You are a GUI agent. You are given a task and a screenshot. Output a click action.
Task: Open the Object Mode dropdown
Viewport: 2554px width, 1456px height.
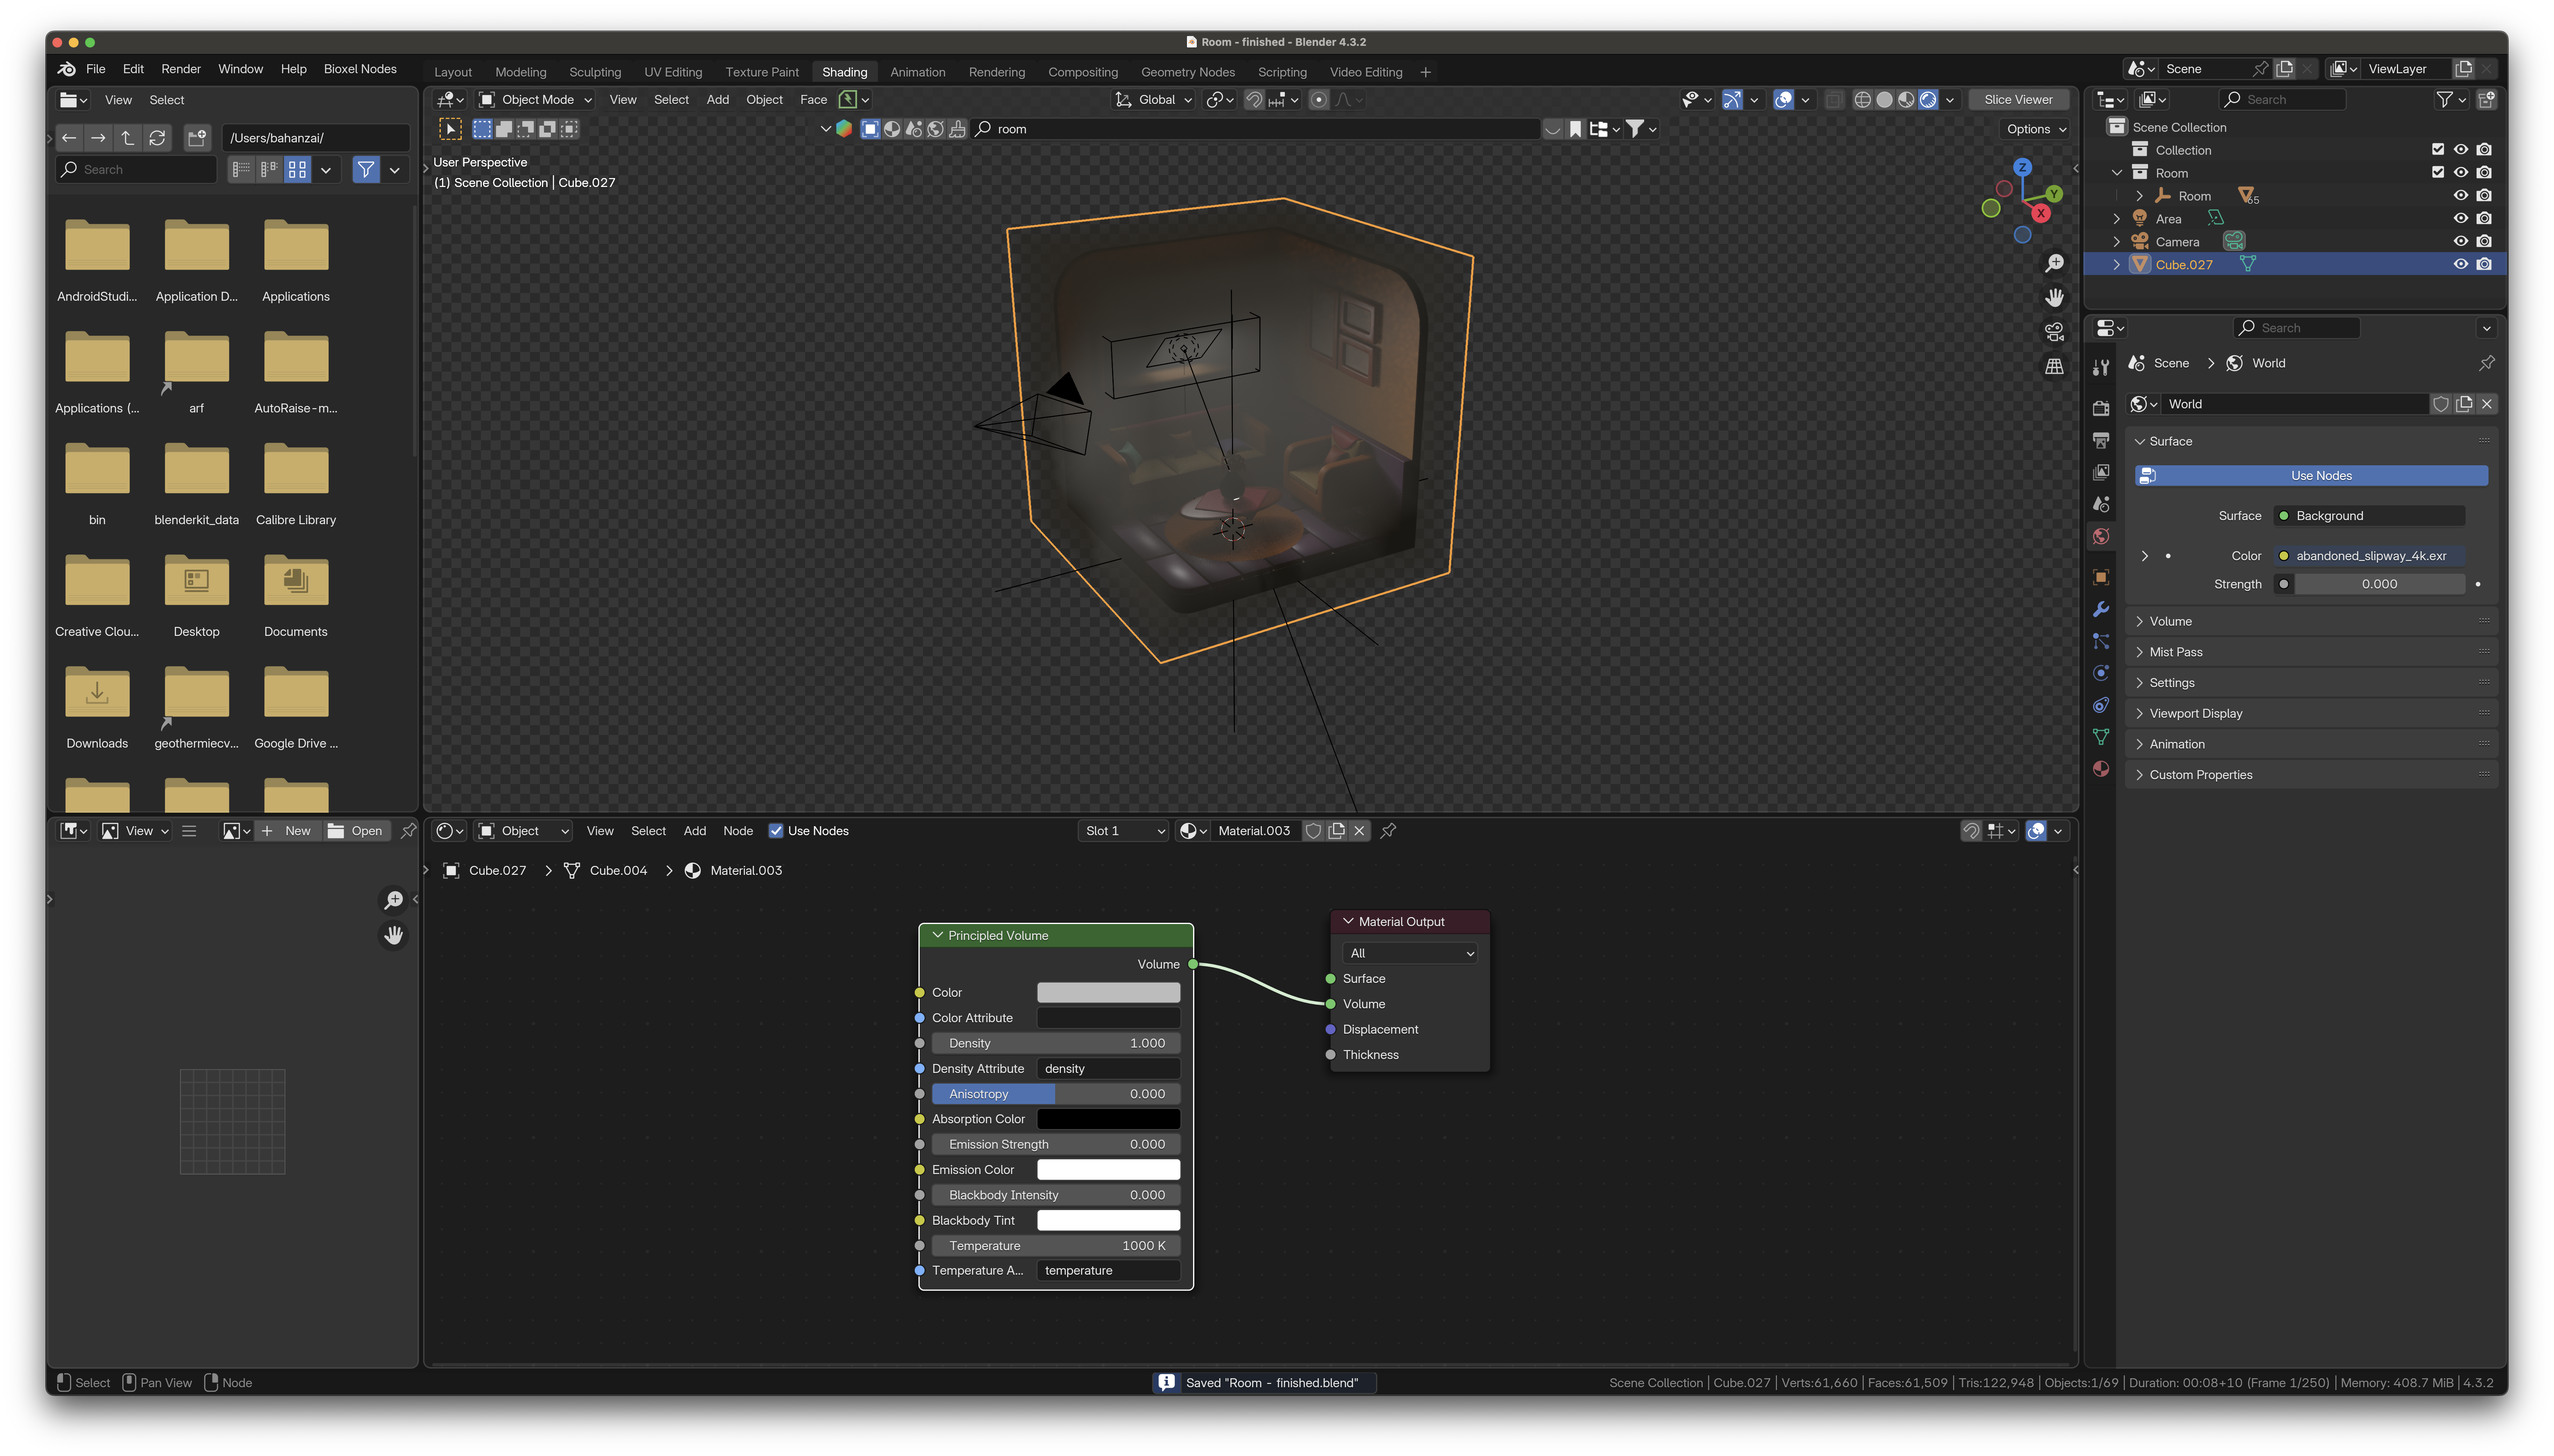(x=536, y=100)
